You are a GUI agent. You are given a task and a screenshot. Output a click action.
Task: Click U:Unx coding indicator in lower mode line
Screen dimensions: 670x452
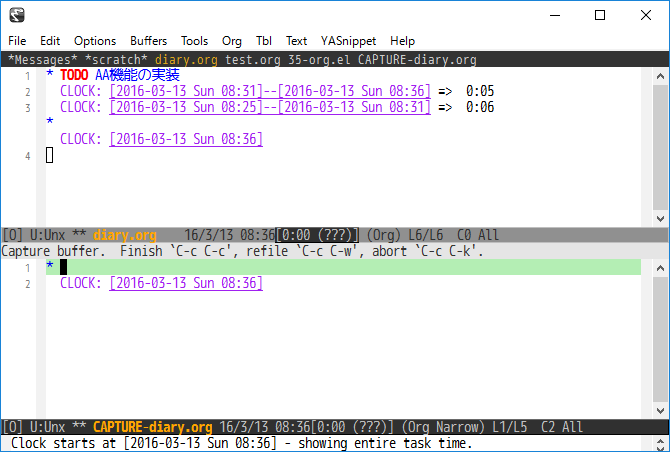[47, 427]
